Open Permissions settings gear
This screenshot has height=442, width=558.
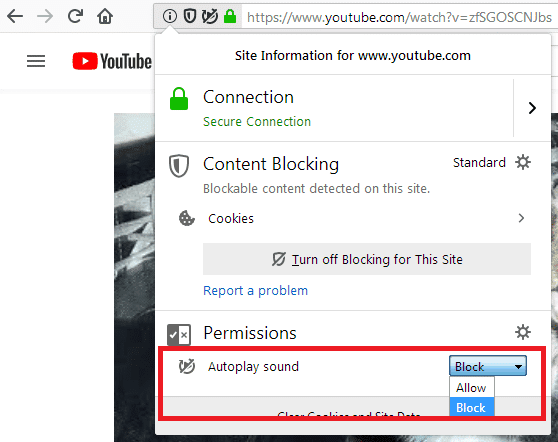click(523, 332)
